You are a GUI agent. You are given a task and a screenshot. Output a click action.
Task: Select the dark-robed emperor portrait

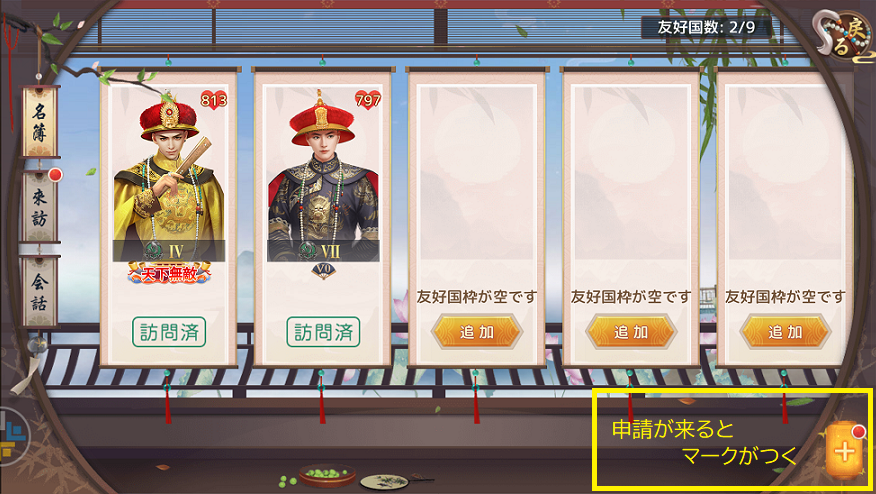(323, 174)
